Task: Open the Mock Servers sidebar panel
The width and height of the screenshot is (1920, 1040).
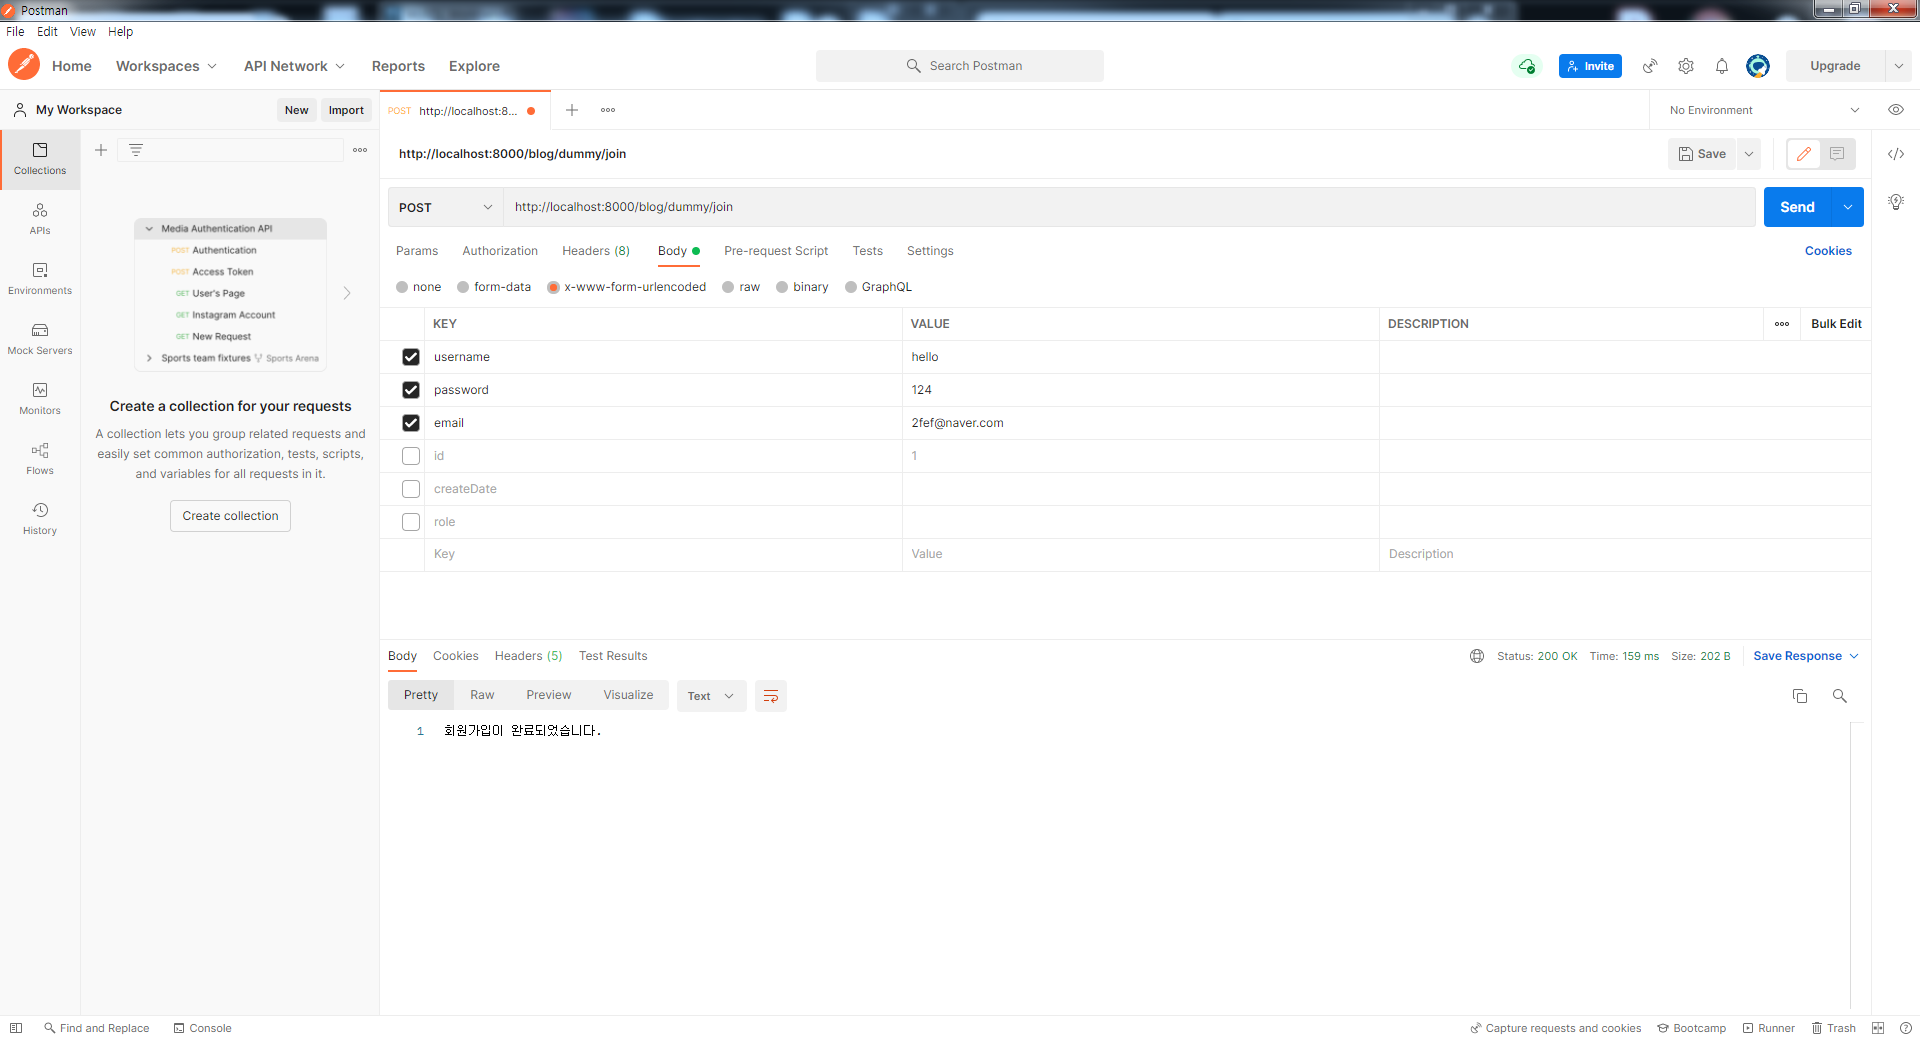Action: 40,339
